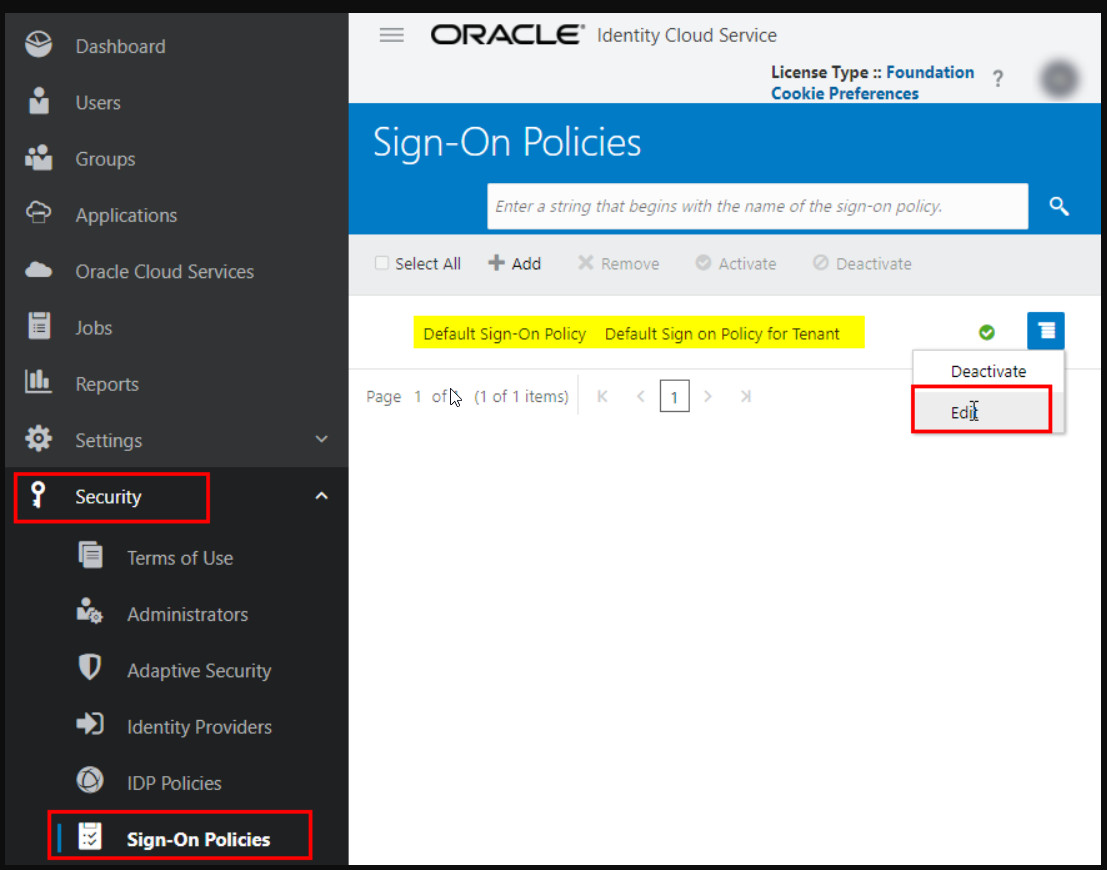Open Groups in the sidebar
This screenshot has height=870, width=1107.
(x=105, y=160)
